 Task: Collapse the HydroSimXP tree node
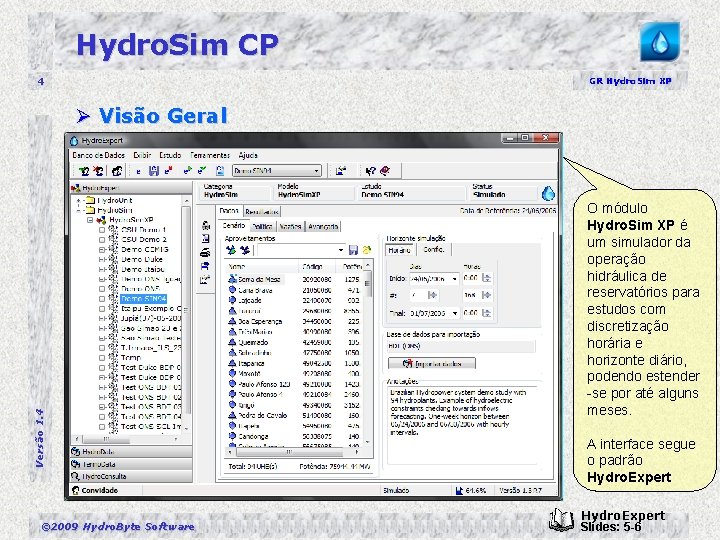pos(90,220)
